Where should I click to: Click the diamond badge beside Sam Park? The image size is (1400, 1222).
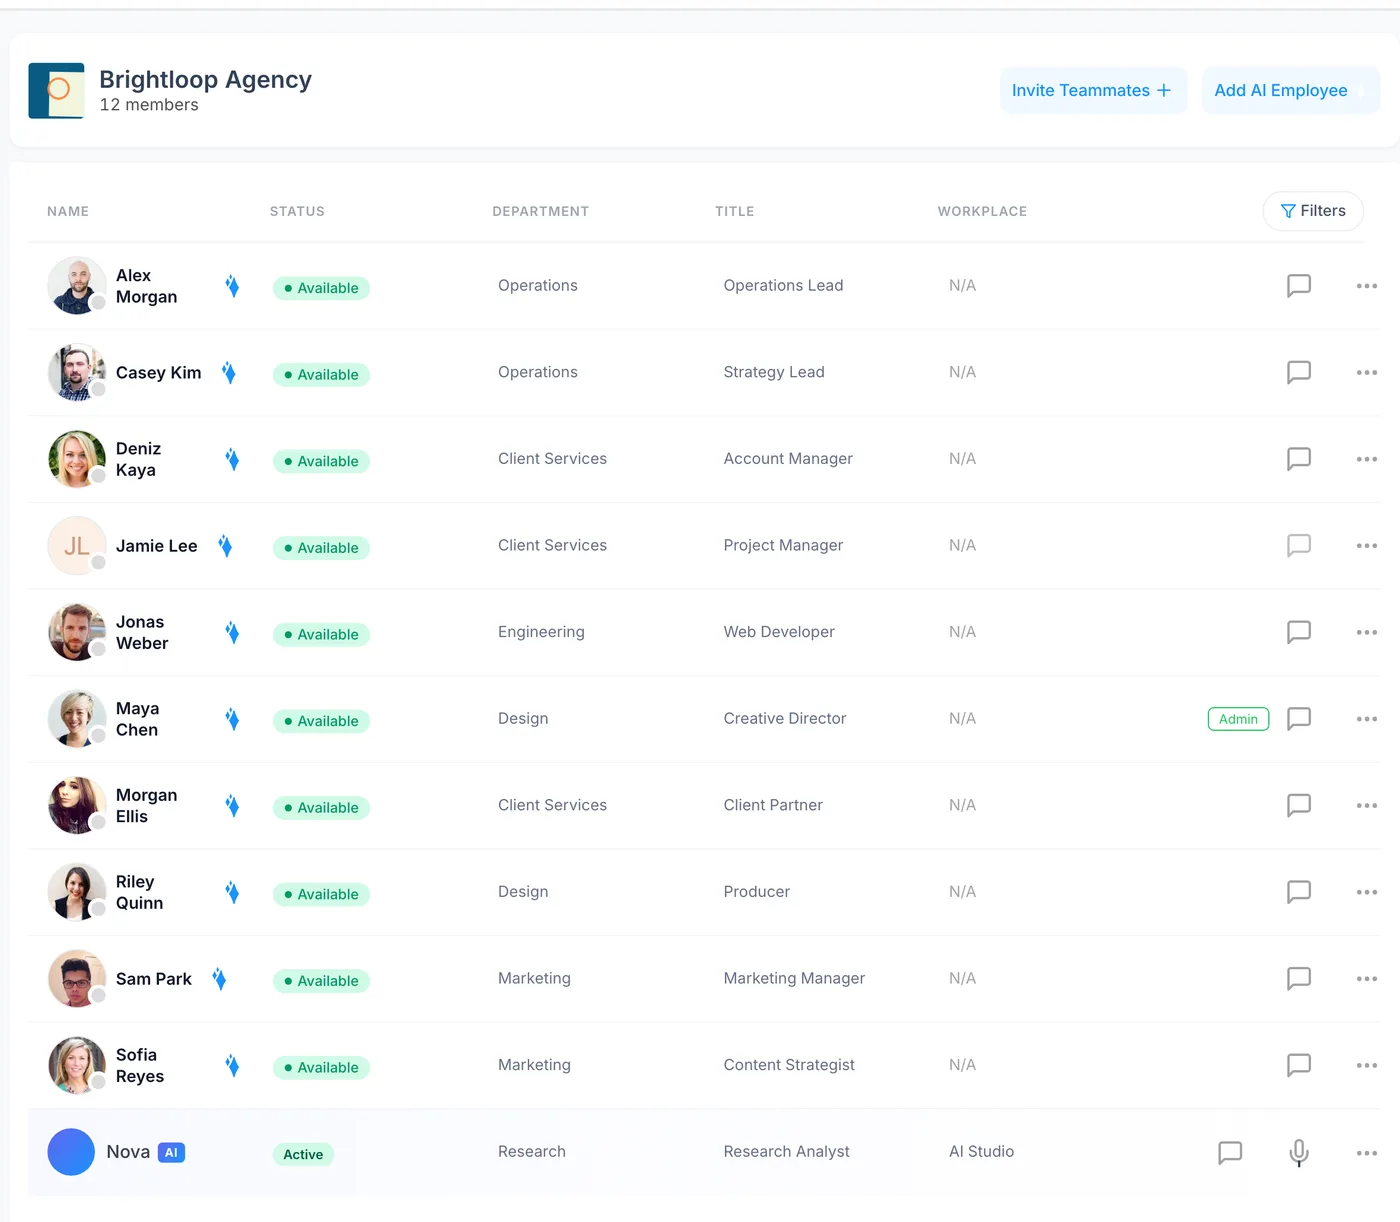click(219, 979)
